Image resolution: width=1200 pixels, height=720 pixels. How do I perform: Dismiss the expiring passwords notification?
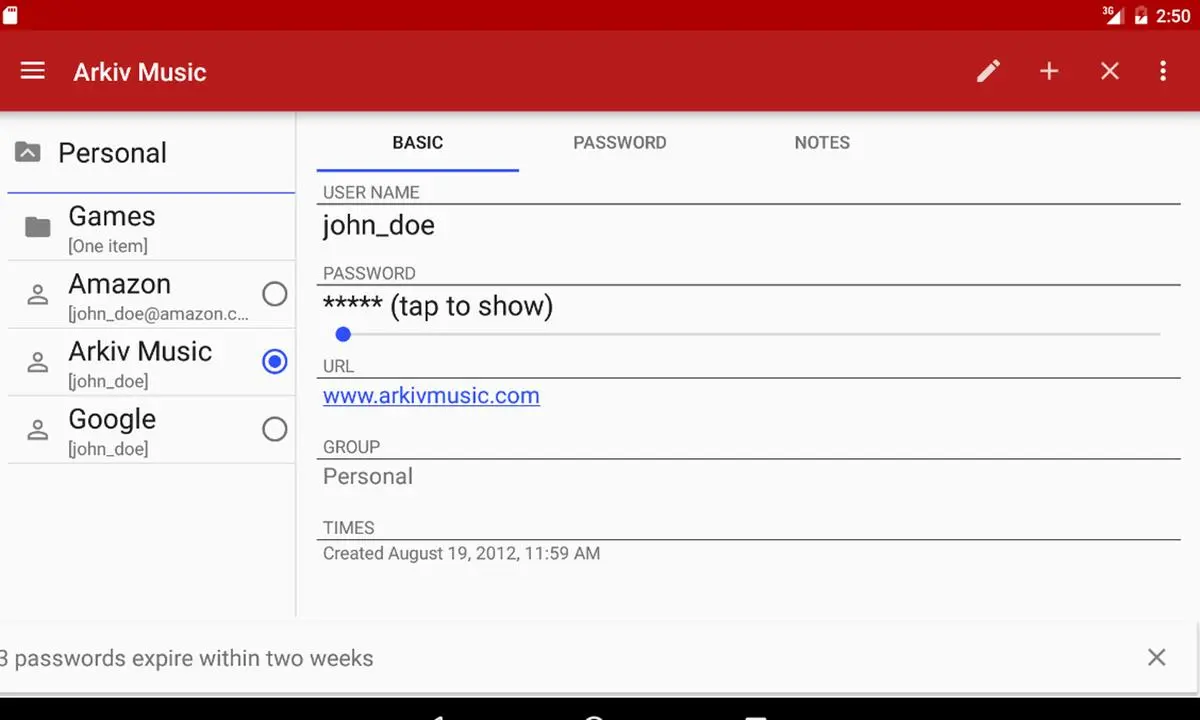tap(1156, 657)
